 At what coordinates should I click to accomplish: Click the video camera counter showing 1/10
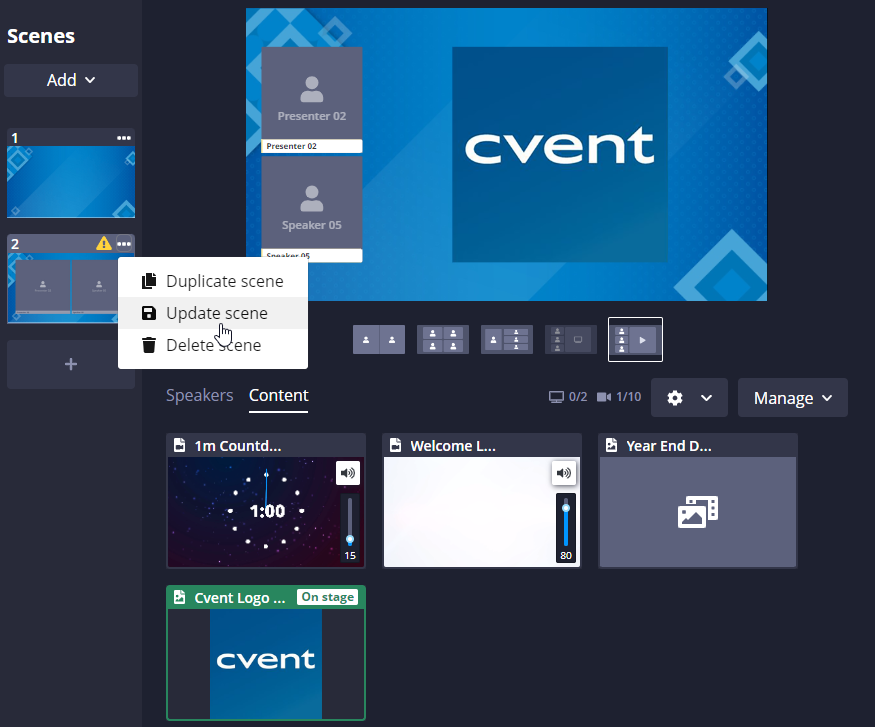click(605, 396)
